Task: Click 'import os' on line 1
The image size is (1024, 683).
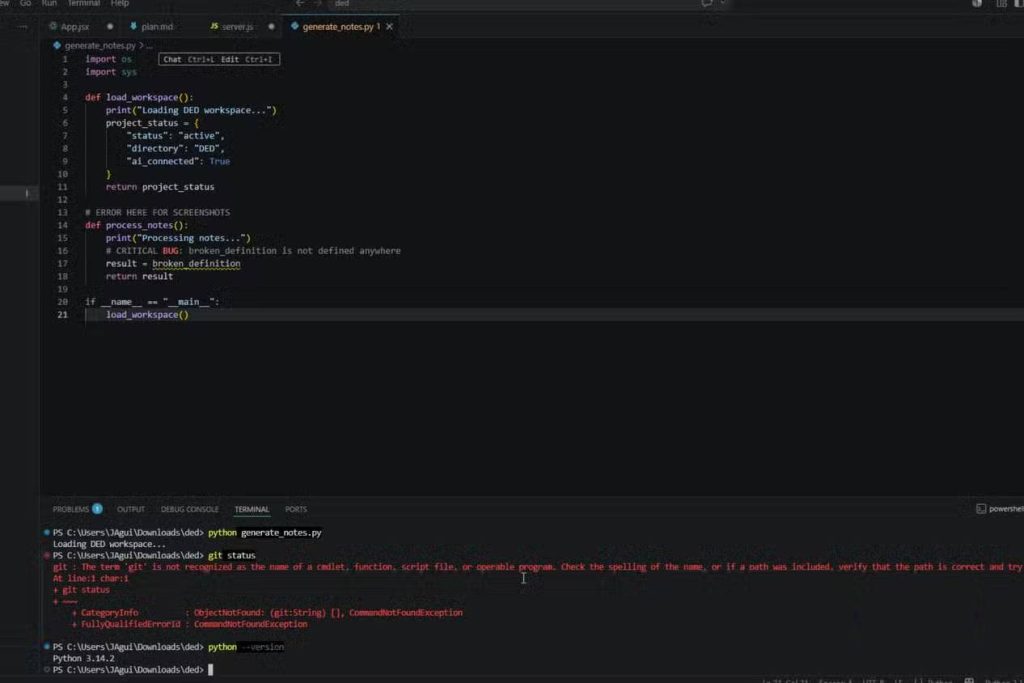Action: (108, 59)
